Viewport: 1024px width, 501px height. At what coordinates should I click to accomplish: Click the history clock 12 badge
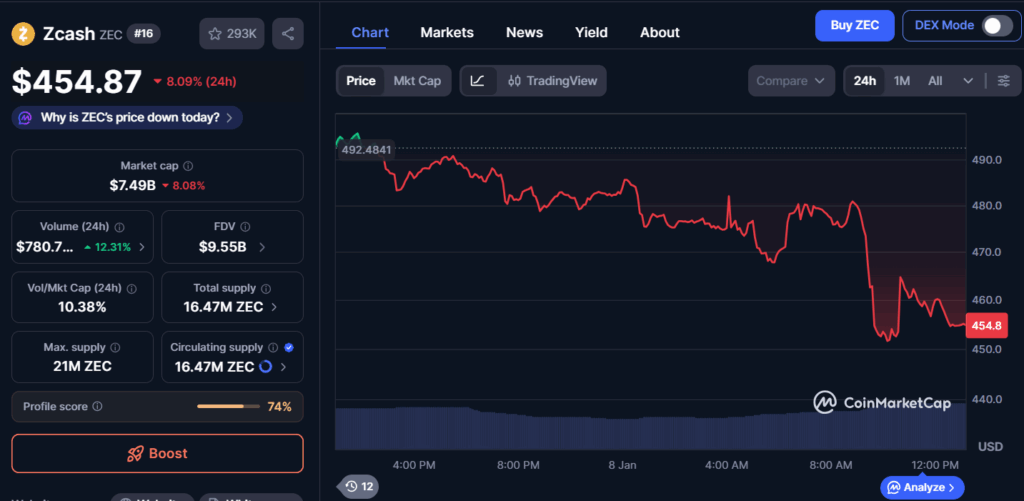click(359, 486)
